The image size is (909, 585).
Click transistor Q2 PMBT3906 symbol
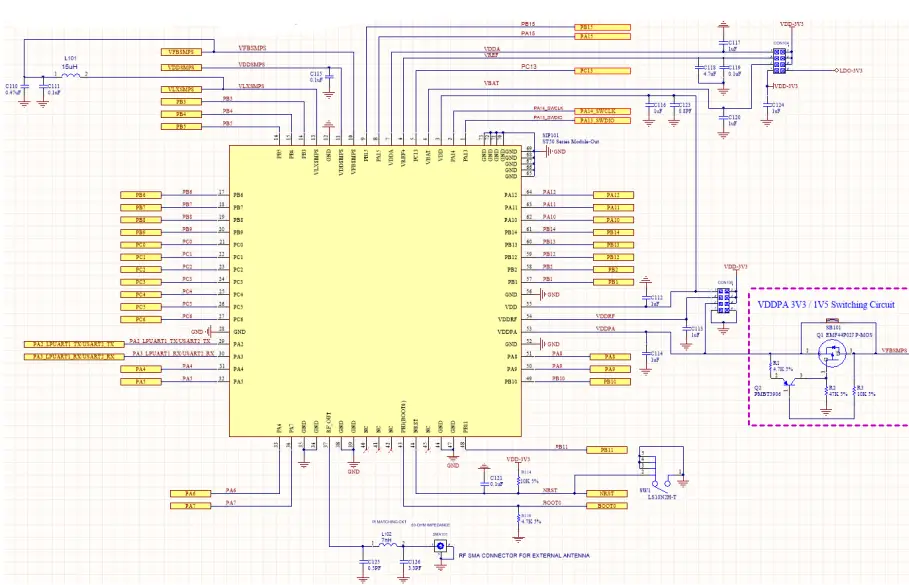(x=789, y=384)
